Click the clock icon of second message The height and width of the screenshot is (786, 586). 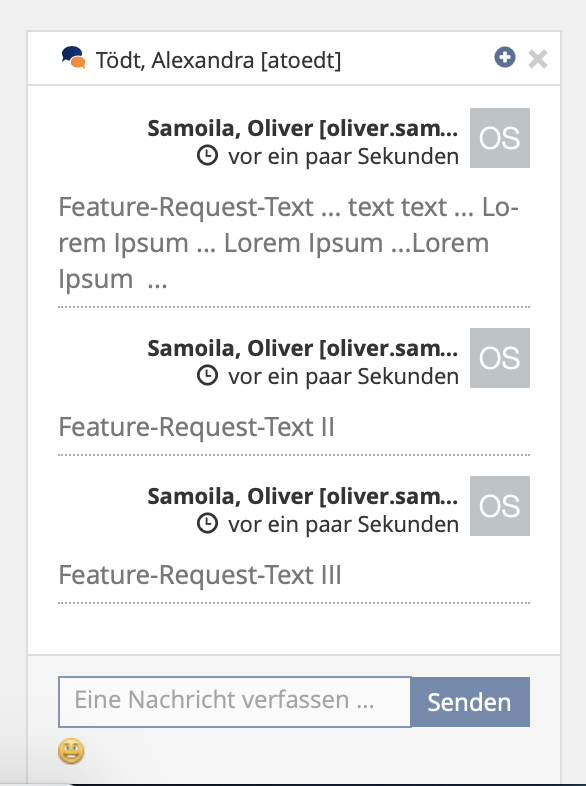pos(207,375)
